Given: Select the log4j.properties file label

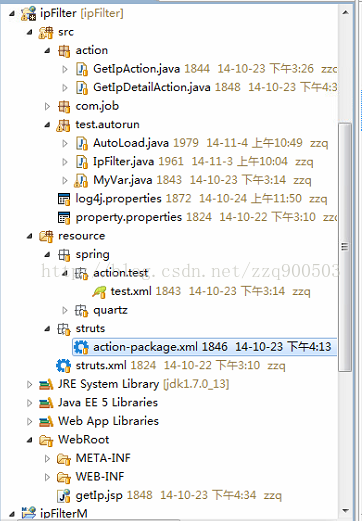Looking at the screenshot, I should tap(119, 199).
